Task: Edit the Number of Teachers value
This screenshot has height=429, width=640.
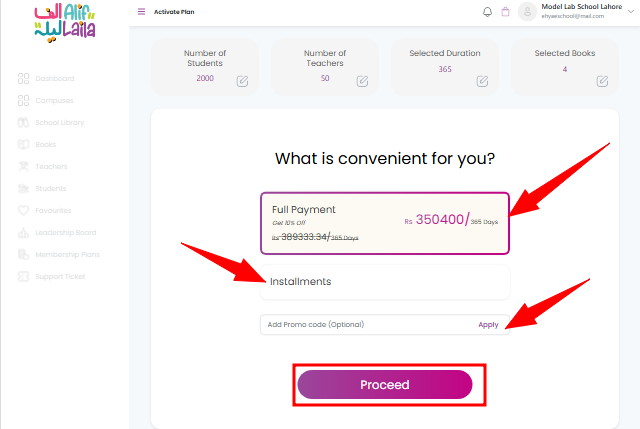Action: click(x=362, y=81)
